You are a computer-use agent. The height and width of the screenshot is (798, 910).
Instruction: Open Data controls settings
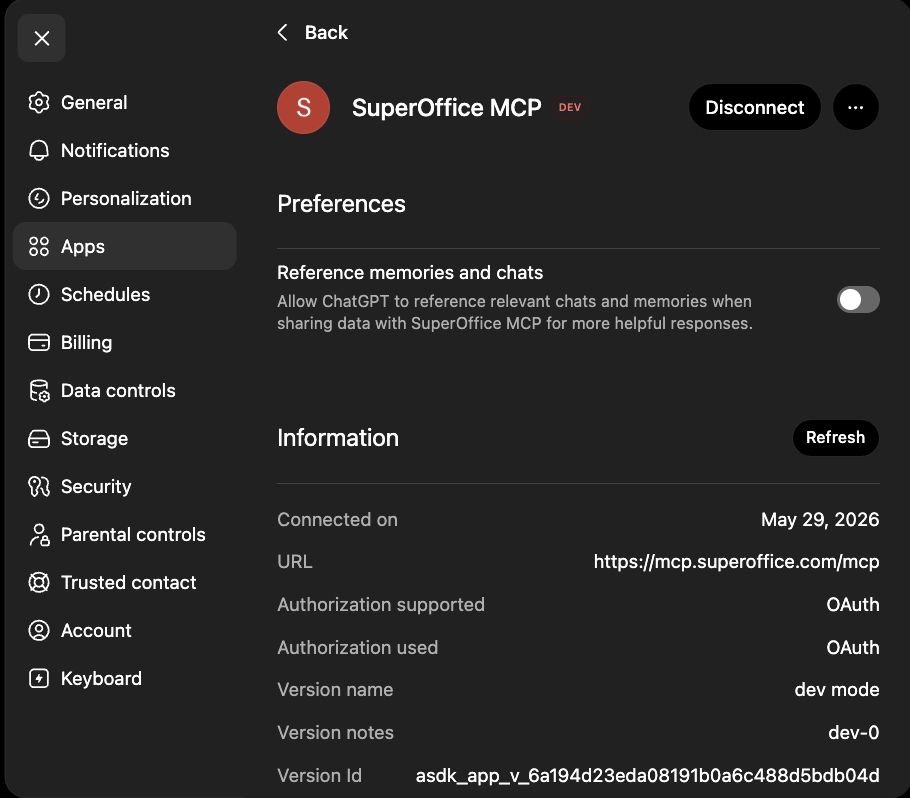[x=125, y=391]
